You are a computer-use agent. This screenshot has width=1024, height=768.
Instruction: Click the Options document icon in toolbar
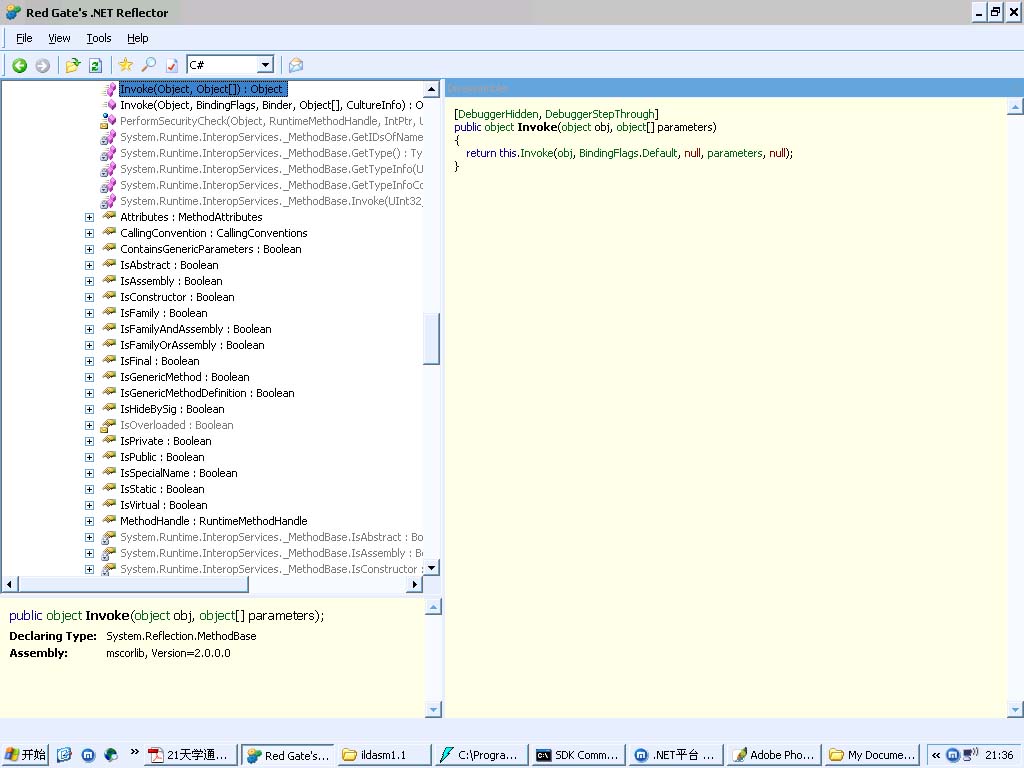point(171,65)
